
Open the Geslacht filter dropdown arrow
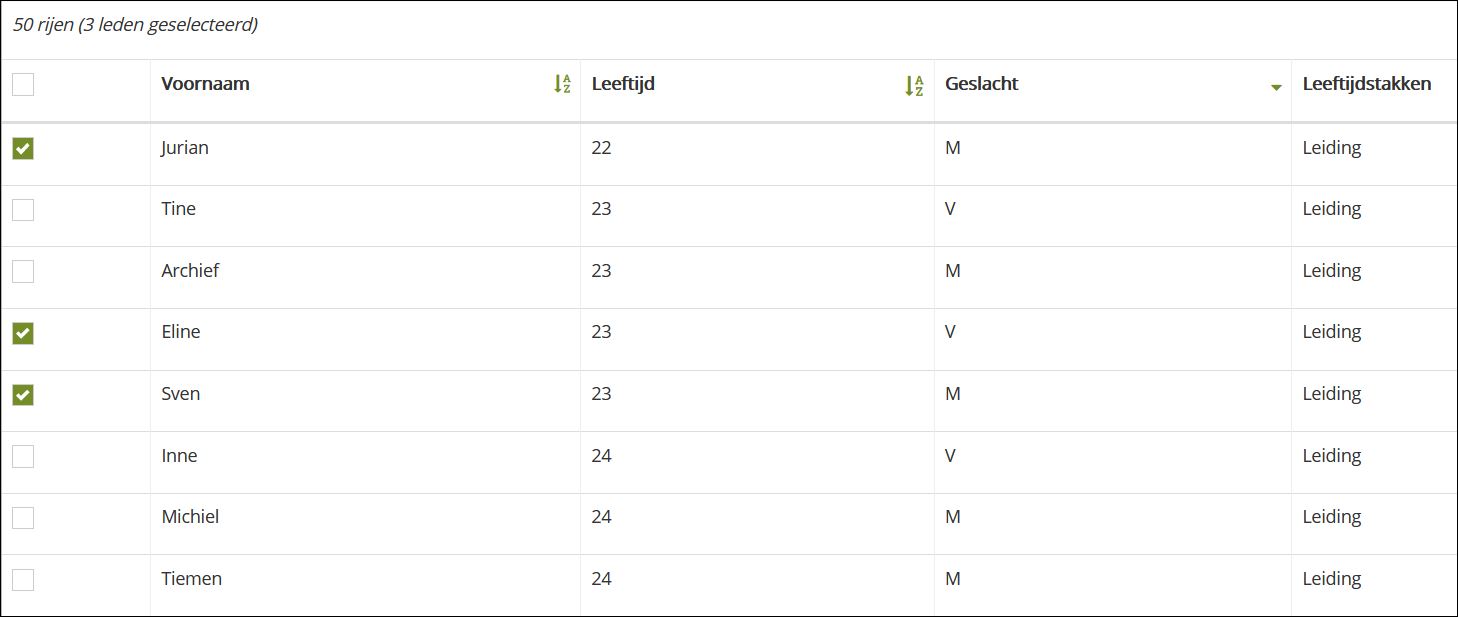pyautogui.click(x=1276, y=88)
